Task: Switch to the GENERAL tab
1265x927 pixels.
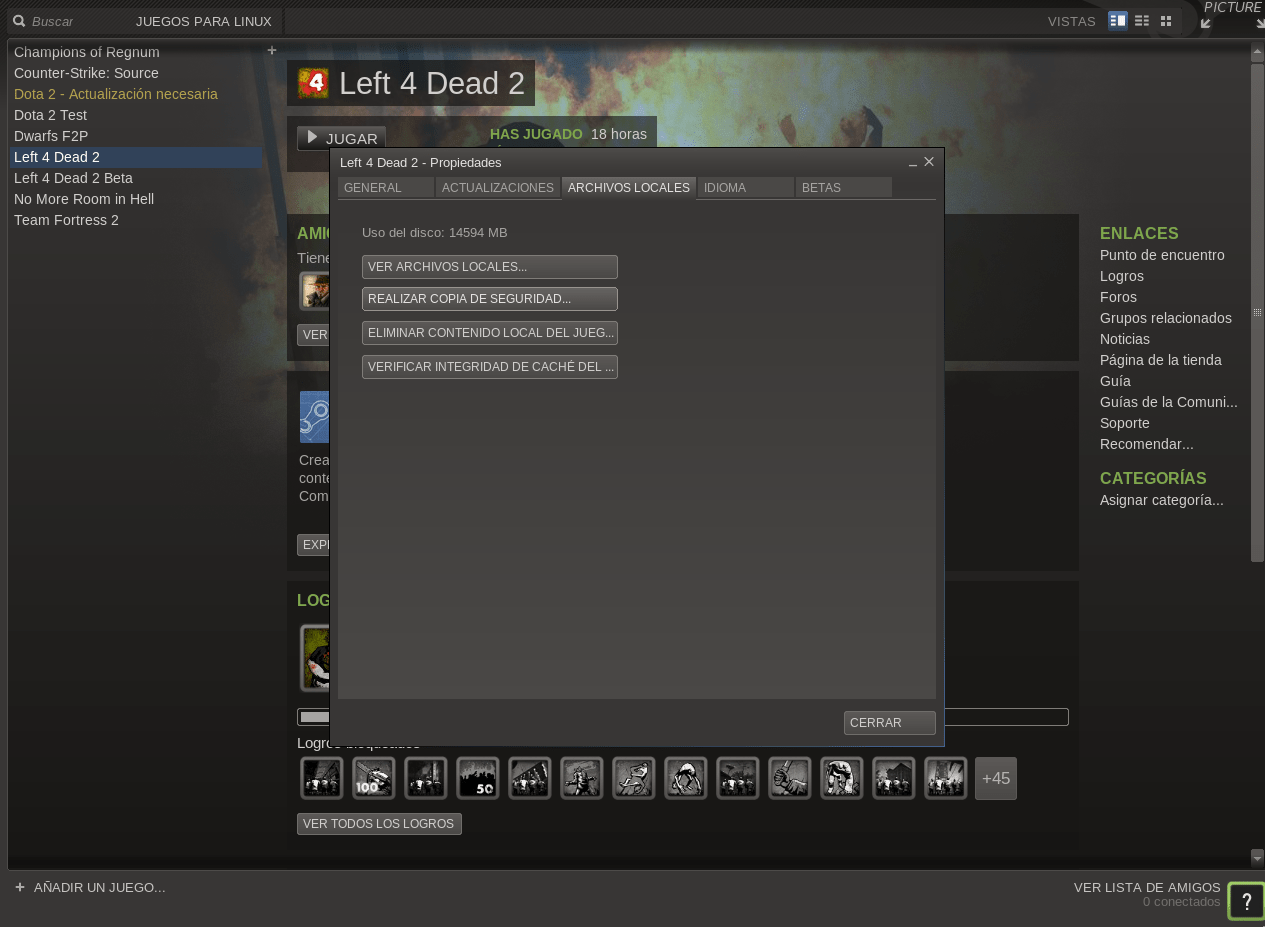Action: click(386, 188)
